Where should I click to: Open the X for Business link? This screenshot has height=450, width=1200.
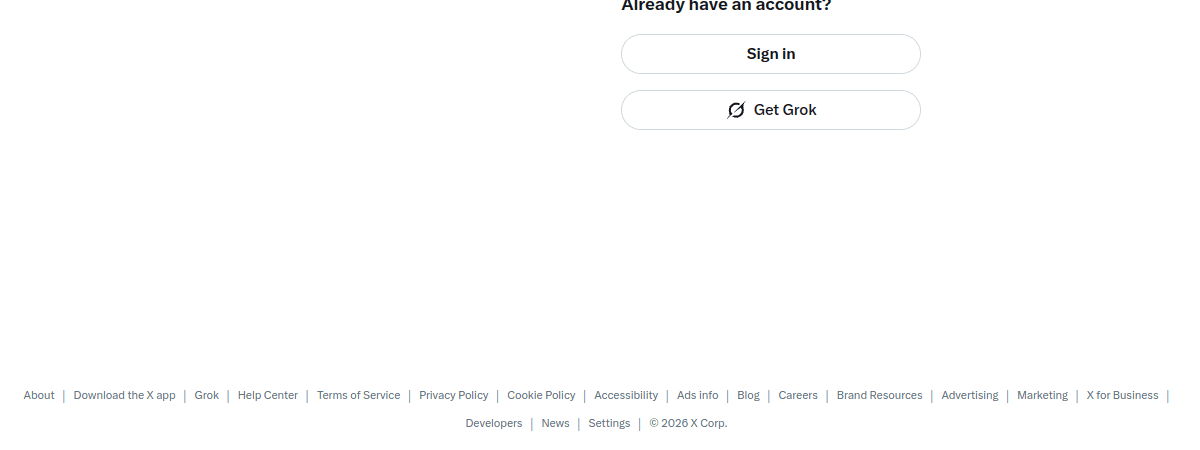click(1122, 395)
